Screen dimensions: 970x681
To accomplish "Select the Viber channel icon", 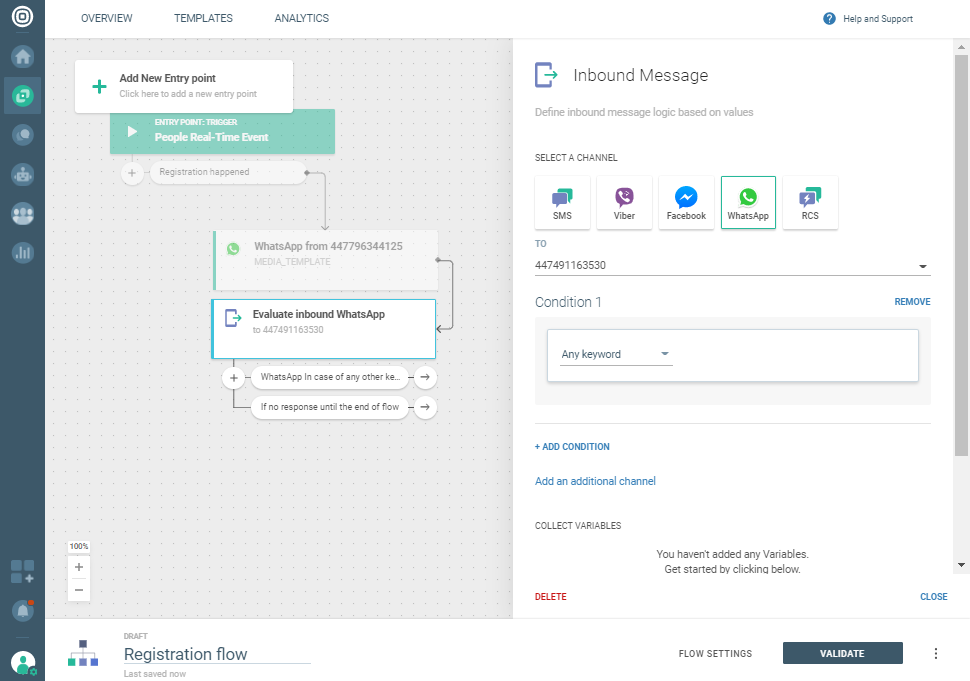I will pos(624,202).
